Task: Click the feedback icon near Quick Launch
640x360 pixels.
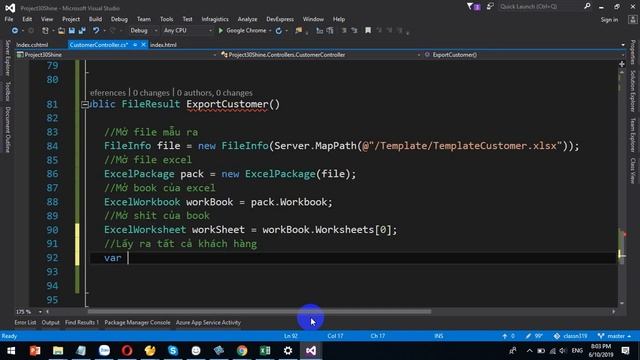Action: [490, 7]
